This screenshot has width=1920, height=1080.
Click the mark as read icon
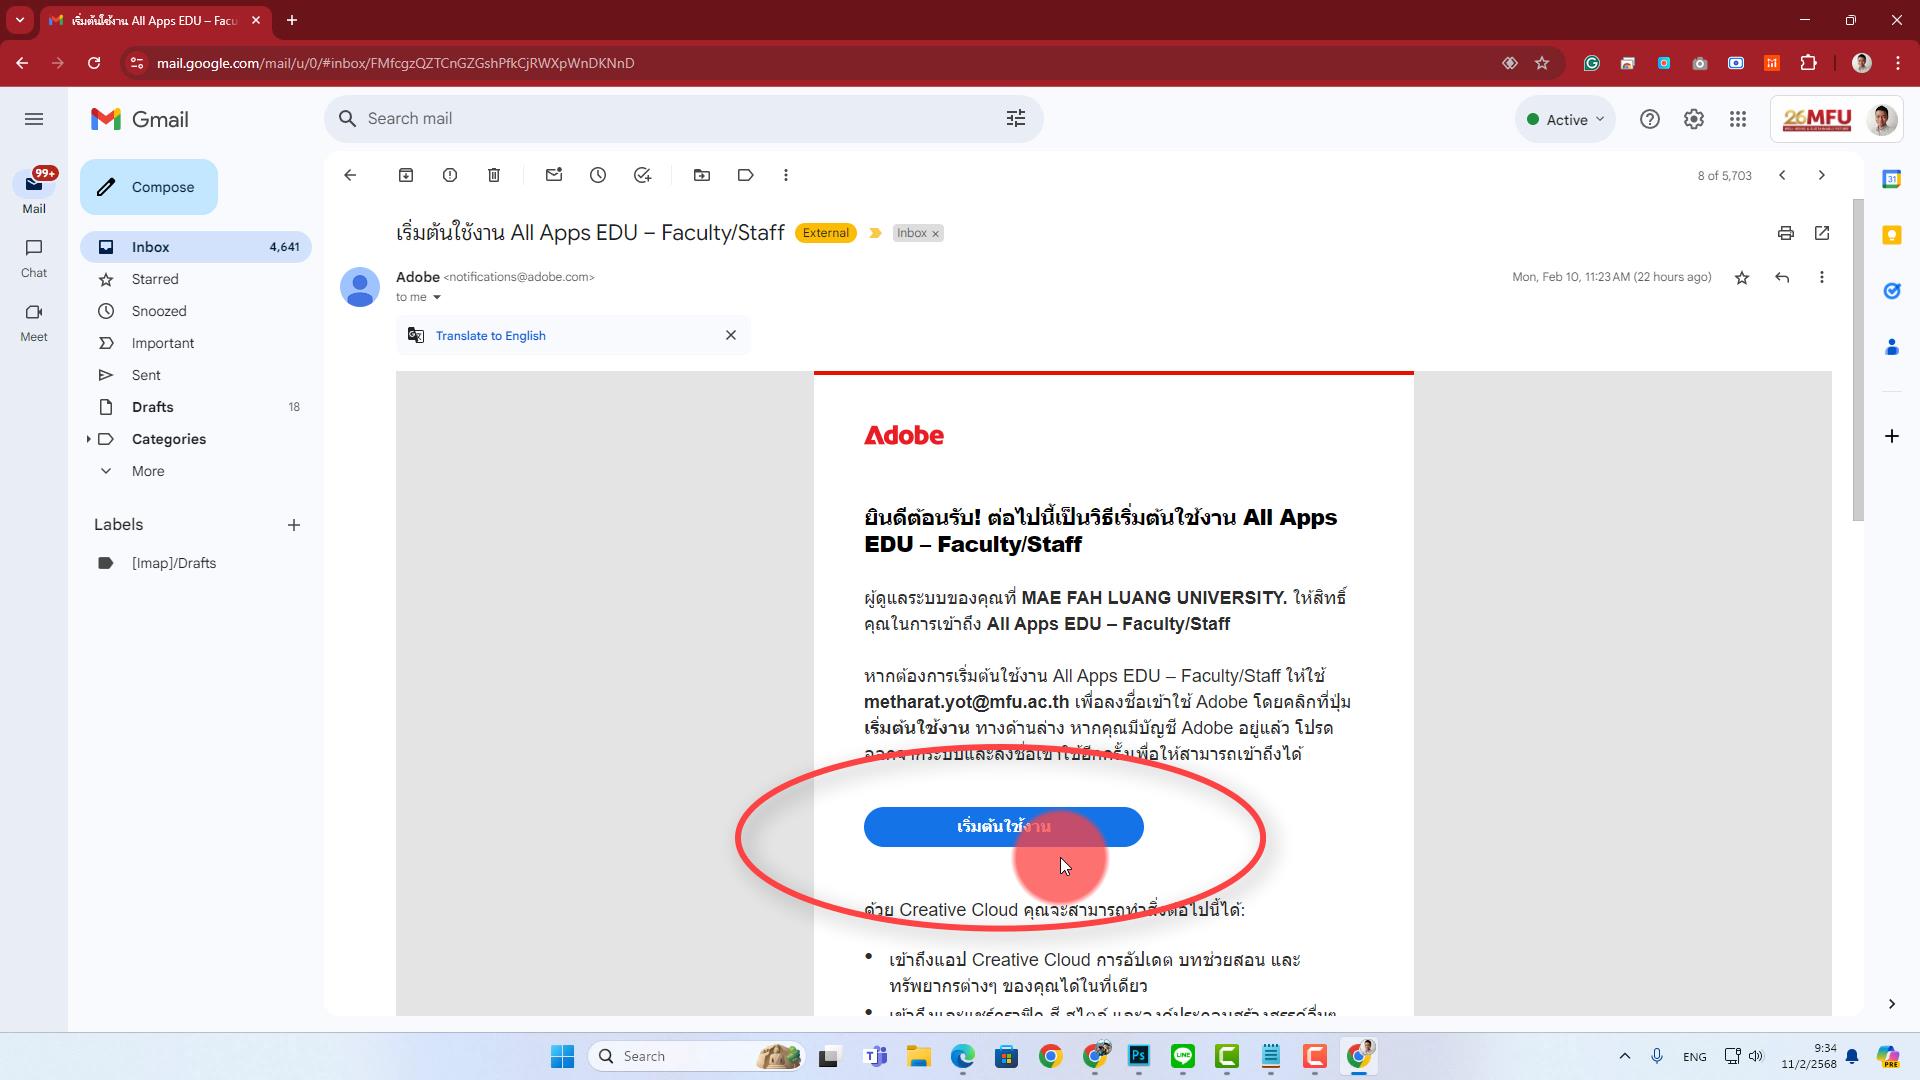pos(554,174)
